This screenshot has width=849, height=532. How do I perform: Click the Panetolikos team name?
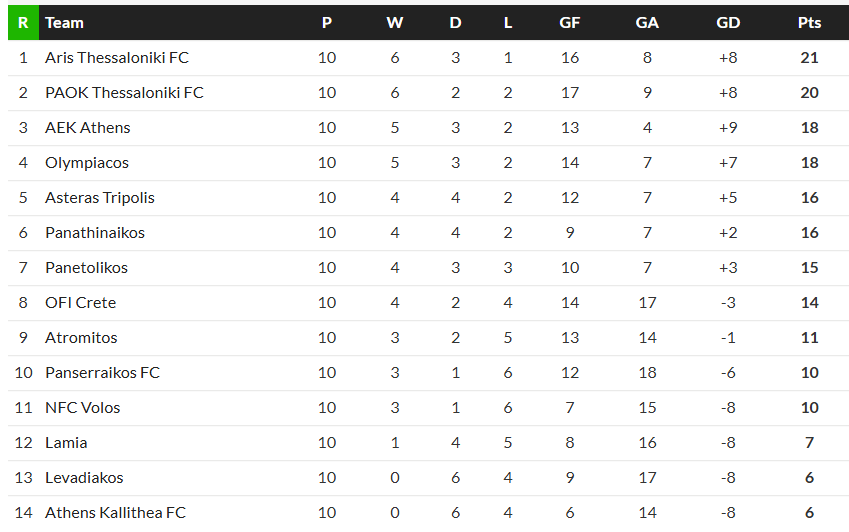click(x=86, y=268)
